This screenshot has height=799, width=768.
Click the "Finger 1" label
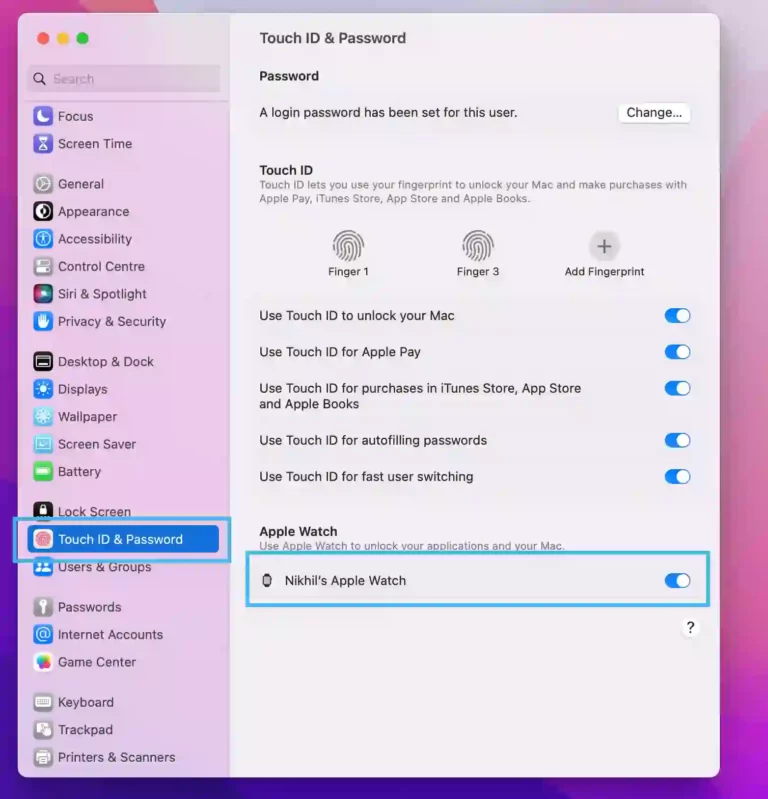click(x=348, y=272)
